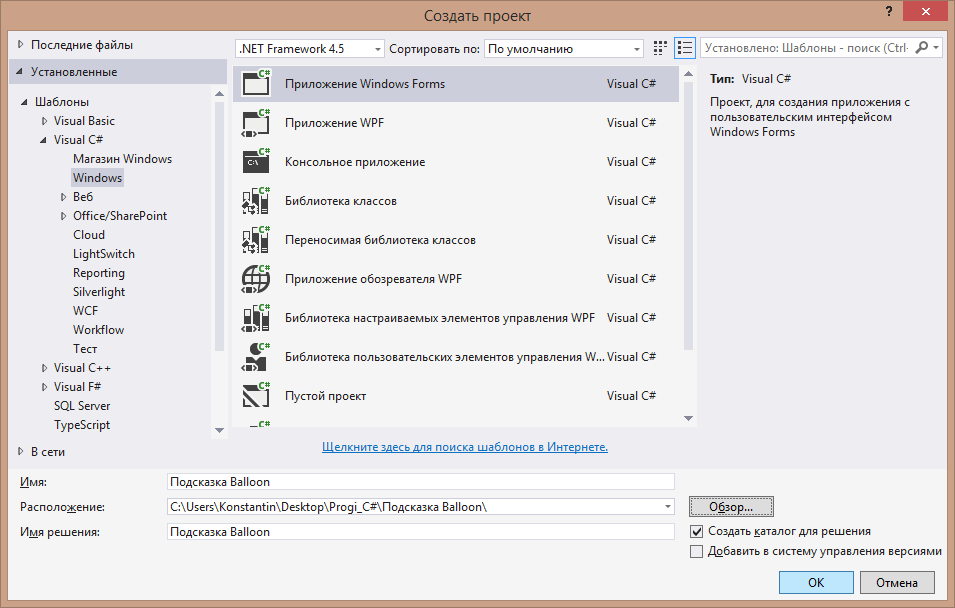Click the tree panel scrollbar down arrow
Screen dimensions: 955x608
click(219, 430)
